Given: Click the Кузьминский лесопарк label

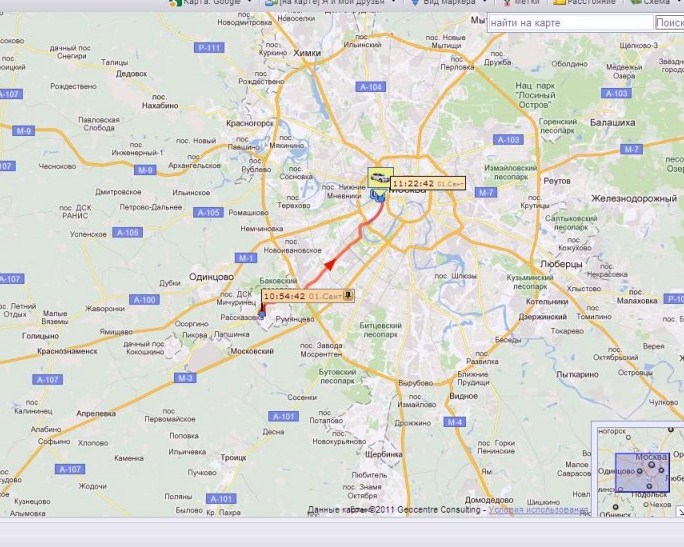Looking at the screenshot, I should click(x=530, y=282).
